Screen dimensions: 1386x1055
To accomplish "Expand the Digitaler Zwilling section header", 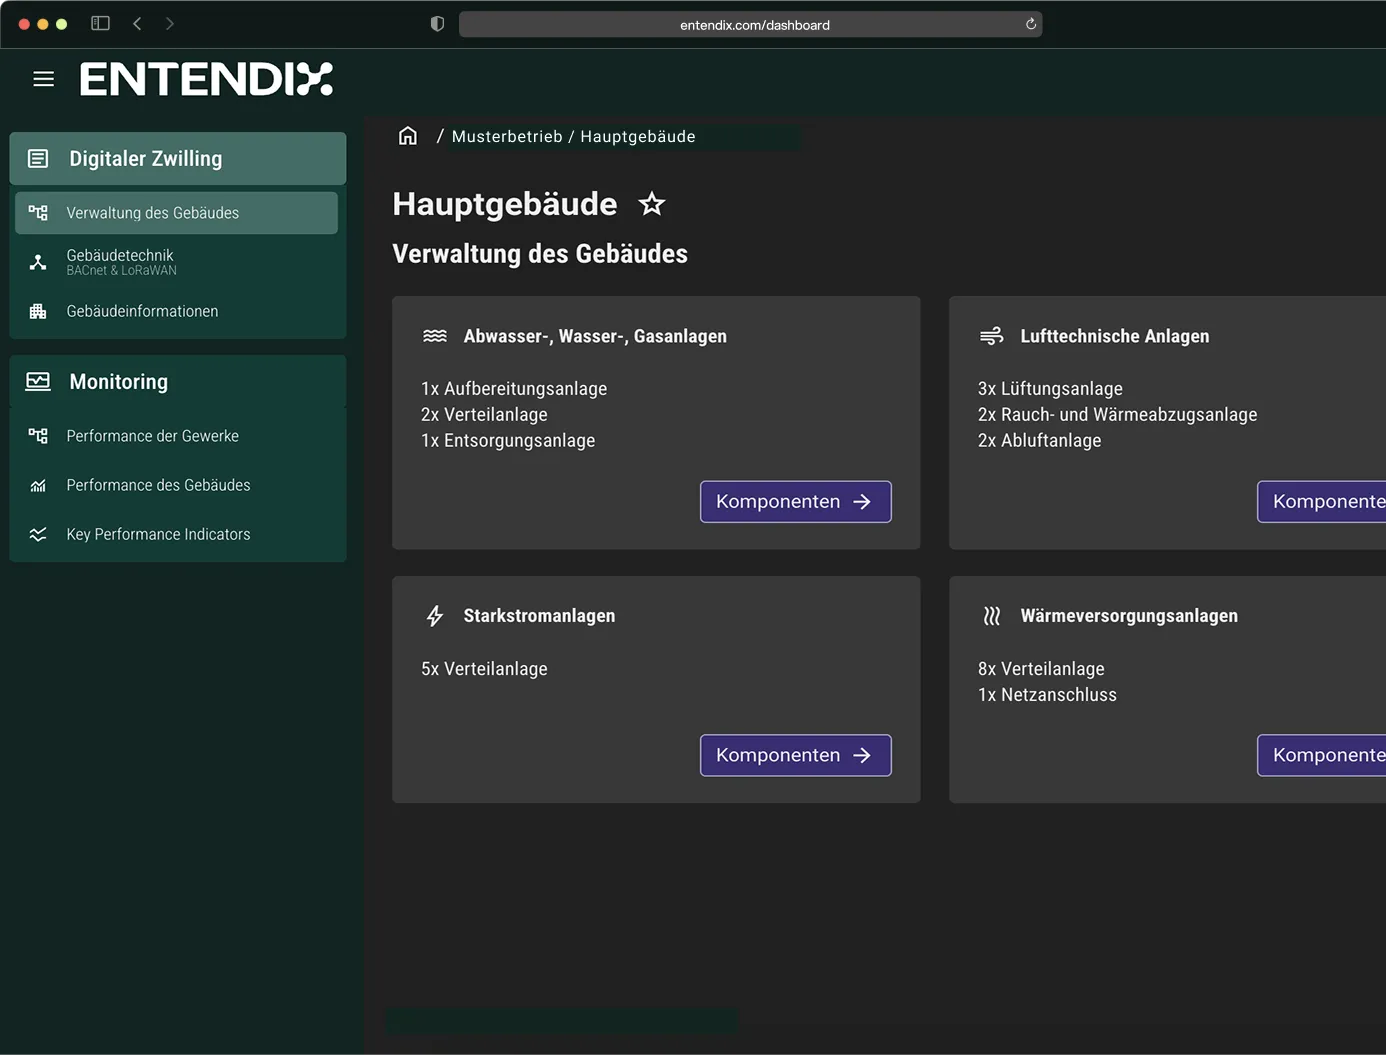I will 178,158.
